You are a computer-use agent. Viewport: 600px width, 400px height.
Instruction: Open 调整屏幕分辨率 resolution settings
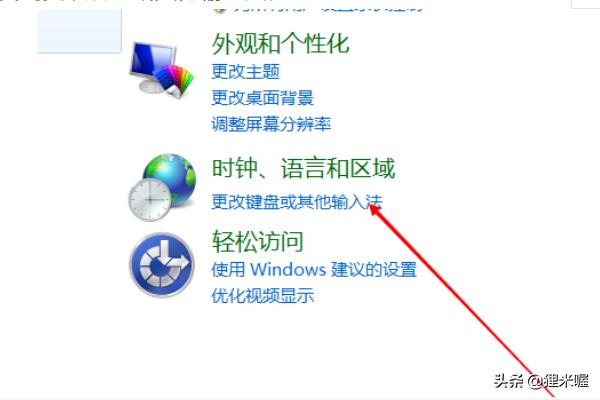point(271,124)
